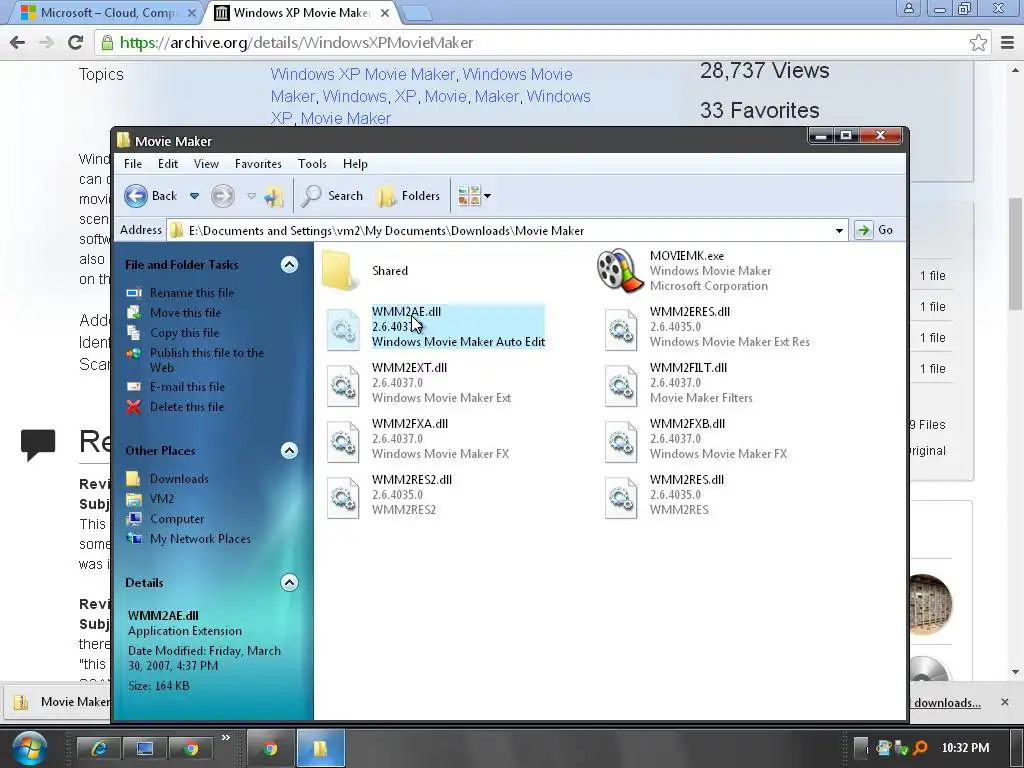Open the Forward history dropdown arrow

(x=251, y=195)
